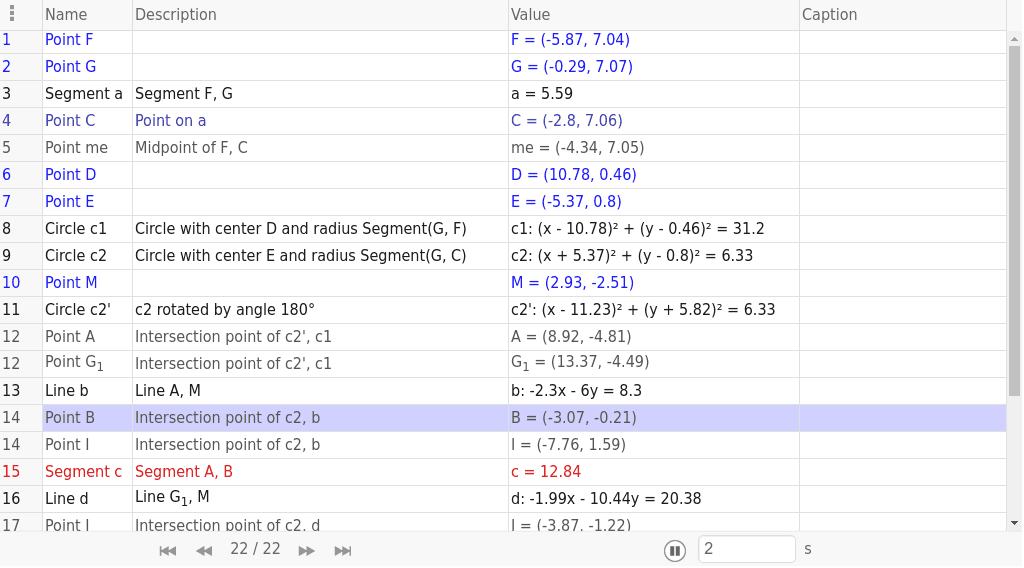This screenshot has width=1024, height=568.
Task: Click description 'Midpoint of F, C'
Action: [x=191, y=148]
